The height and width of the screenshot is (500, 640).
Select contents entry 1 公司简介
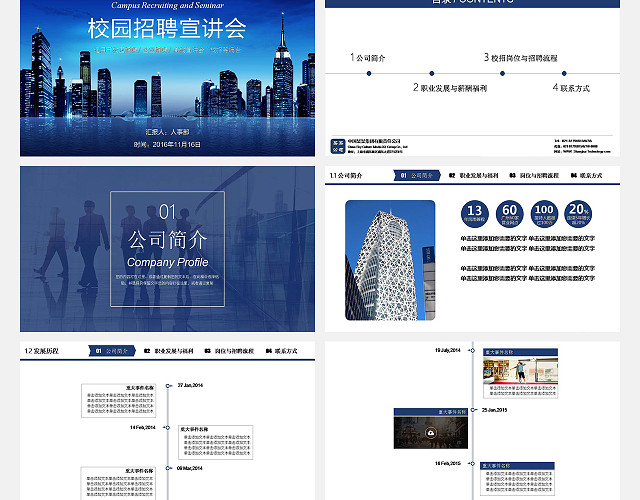click(367, 58)
